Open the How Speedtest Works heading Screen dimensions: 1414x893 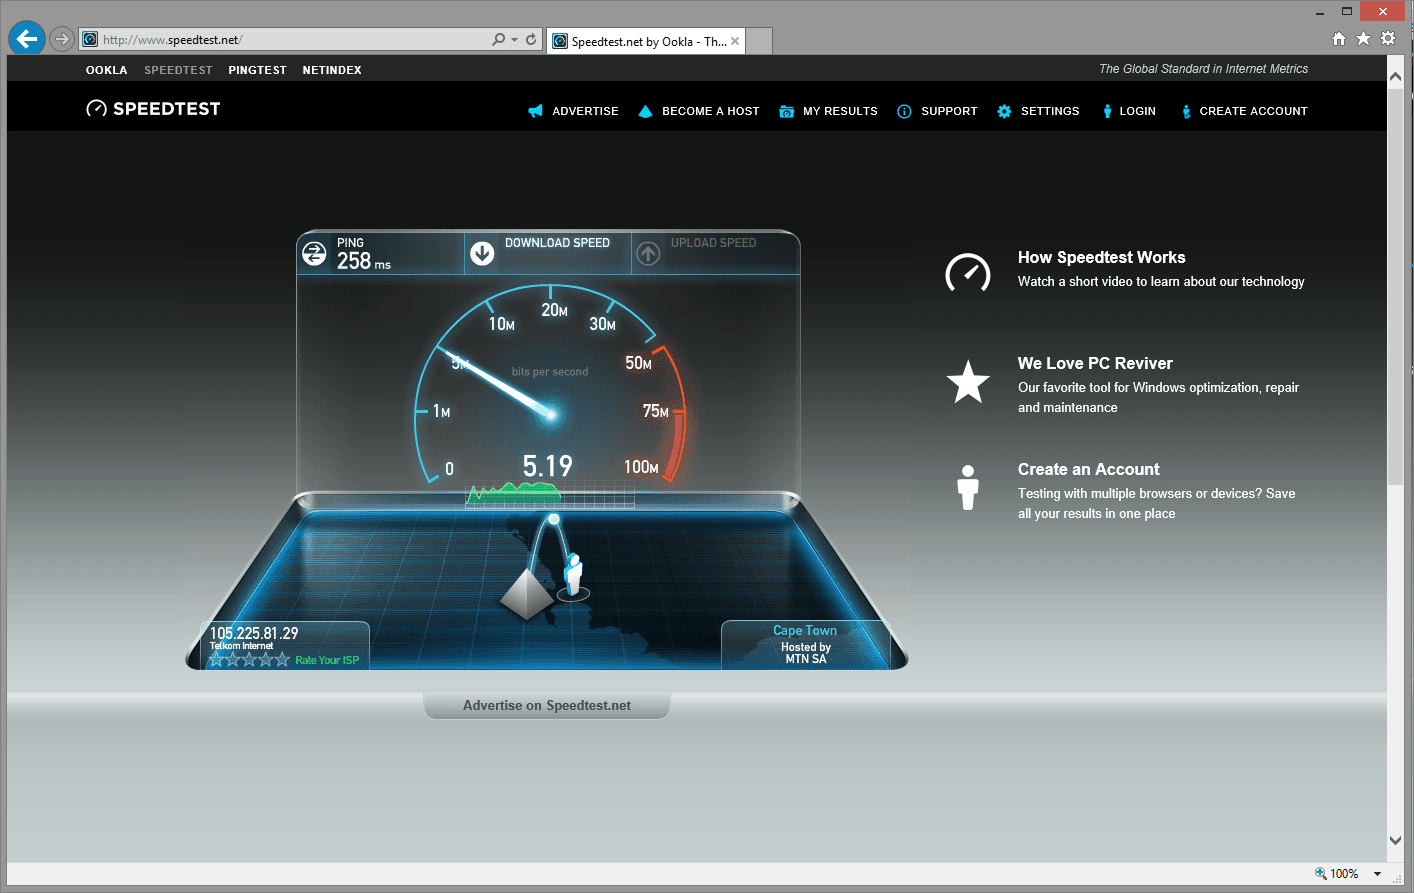point(1102,257)
